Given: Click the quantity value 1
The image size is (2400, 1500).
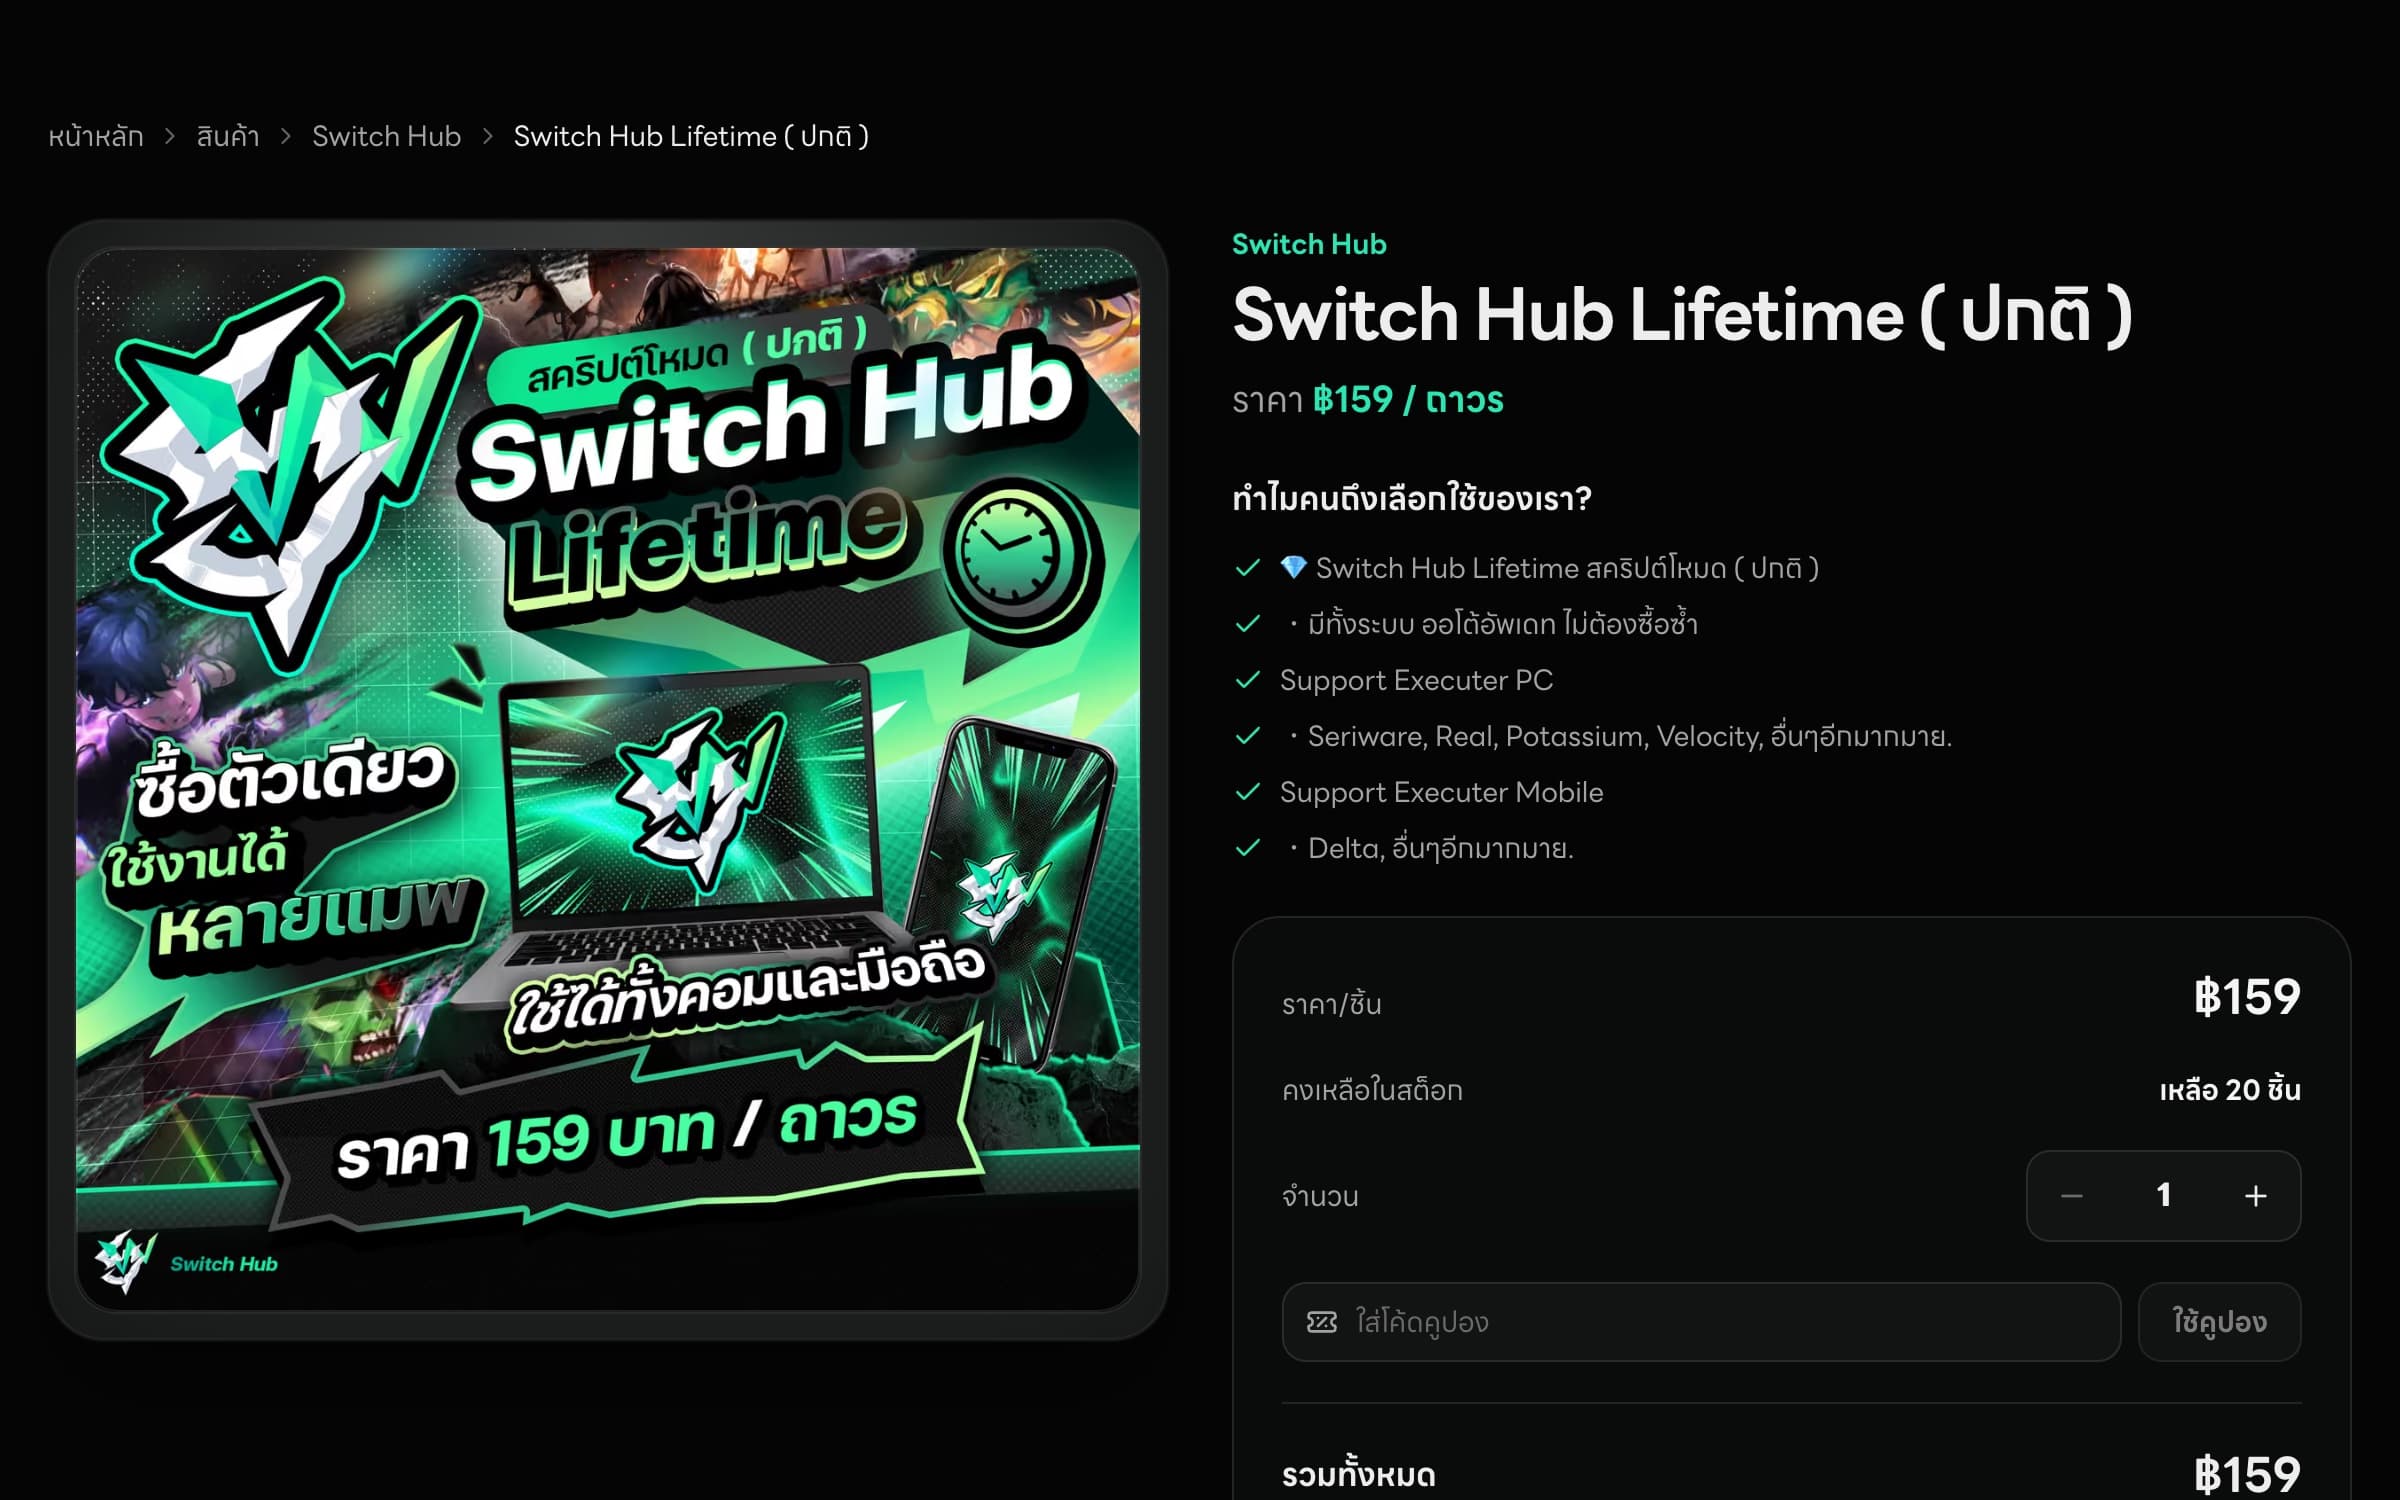Looking at the screenshot, I should tap(2164, 1195).
